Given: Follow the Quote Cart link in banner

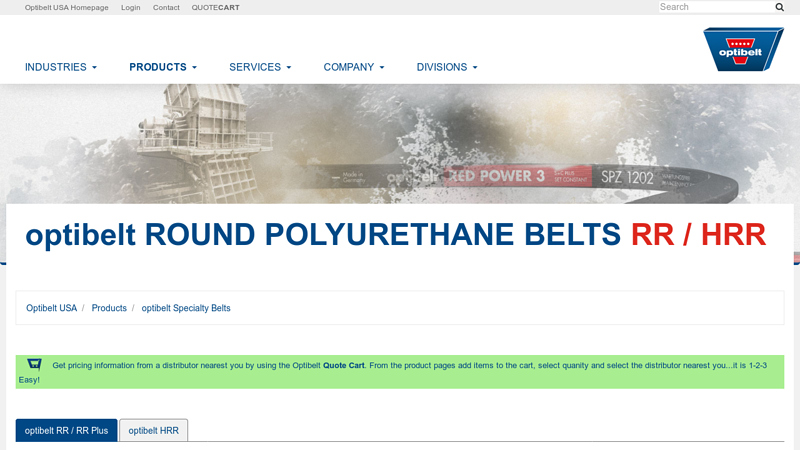Looking at the screenshot, I should point(344,365).
